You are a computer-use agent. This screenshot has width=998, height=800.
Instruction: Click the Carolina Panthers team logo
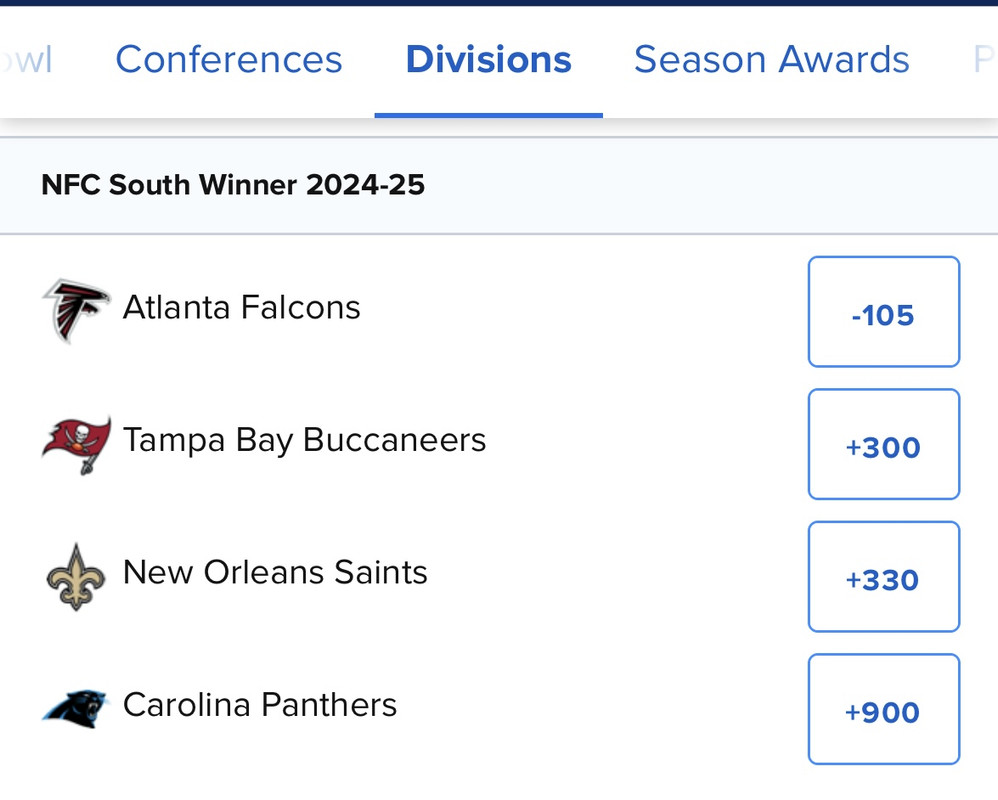coord(76,708)
